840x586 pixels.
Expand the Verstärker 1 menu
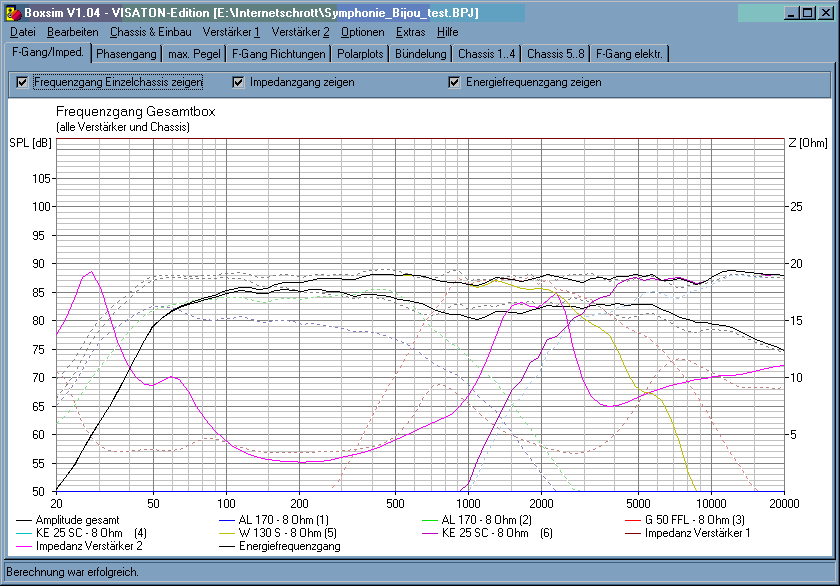(x=231, y=32)
